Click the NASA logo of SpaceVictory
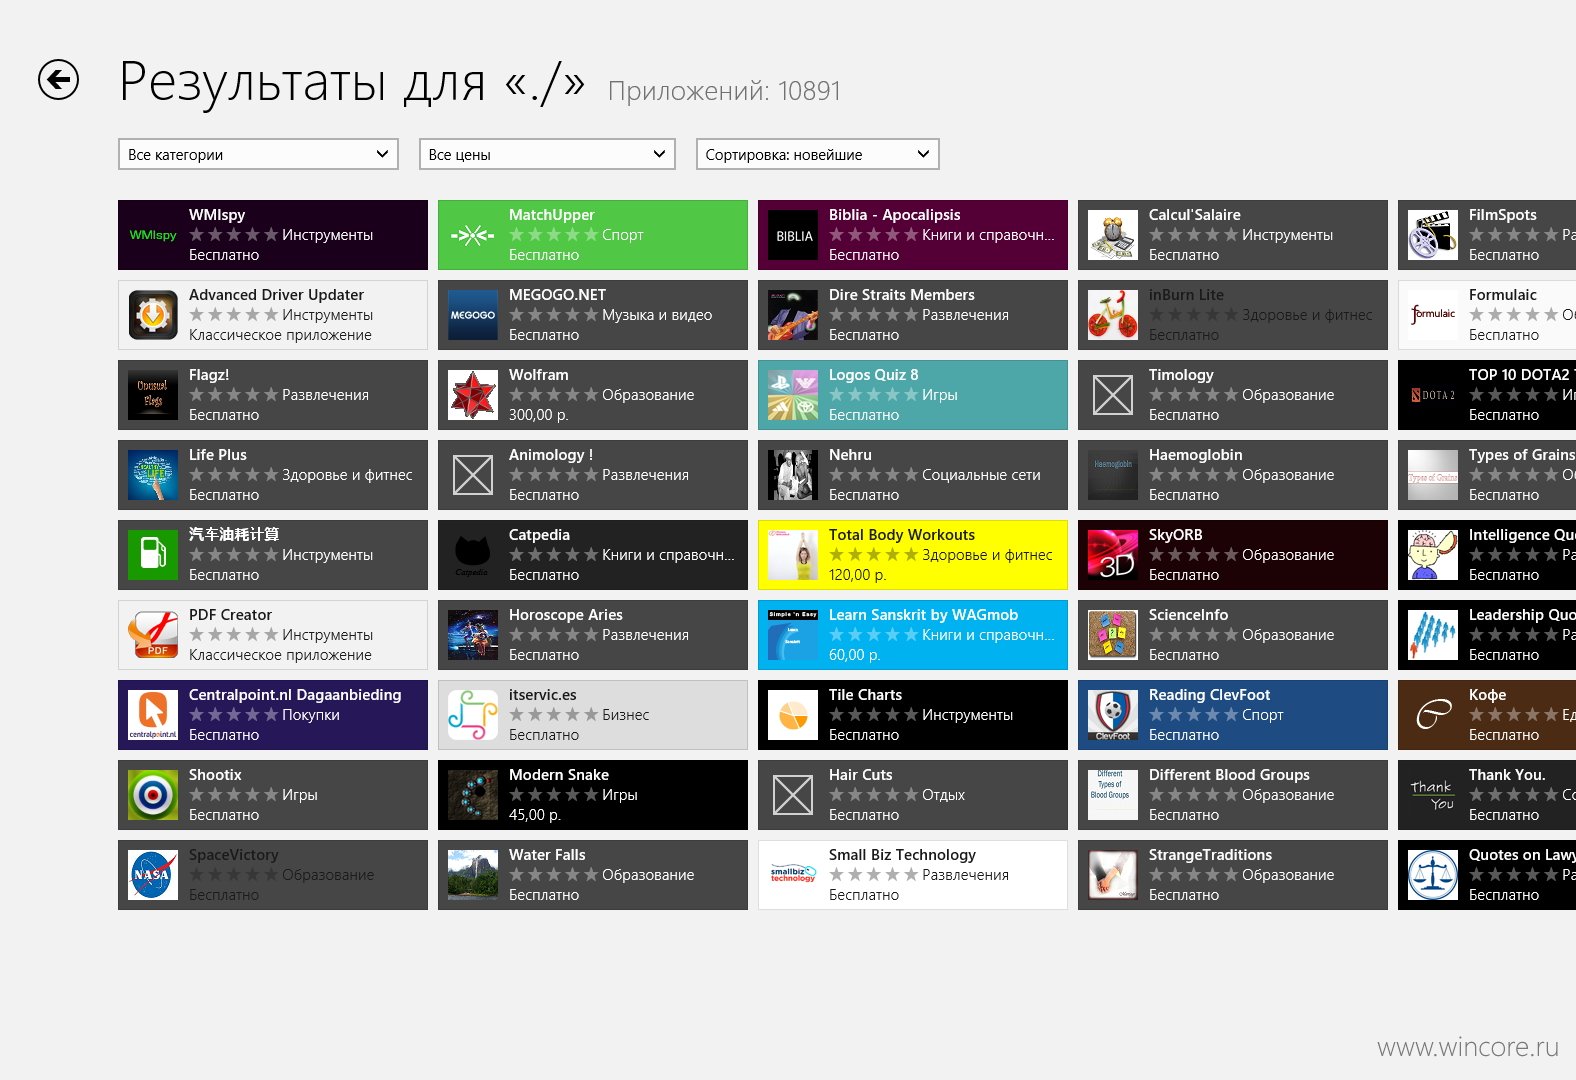1576x1080 pixels. coord(153,875)
